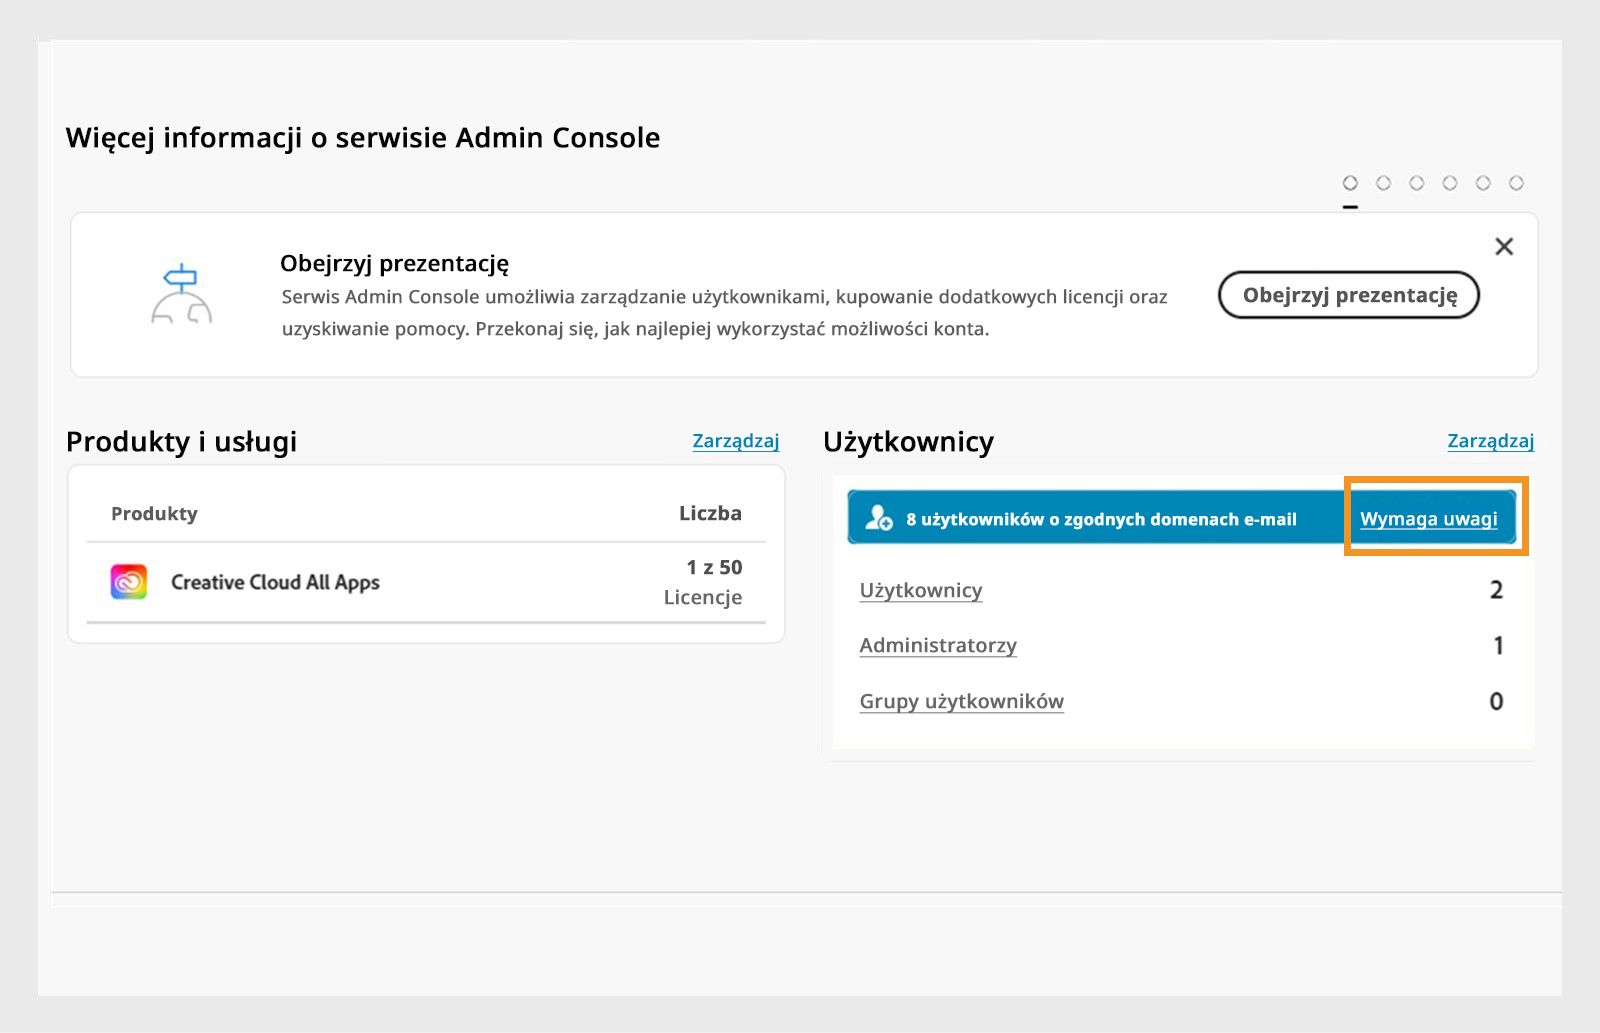The image size is (1600, 1033).
Task: Click the 1 z 50 license count
Action: tap(714, 567)
